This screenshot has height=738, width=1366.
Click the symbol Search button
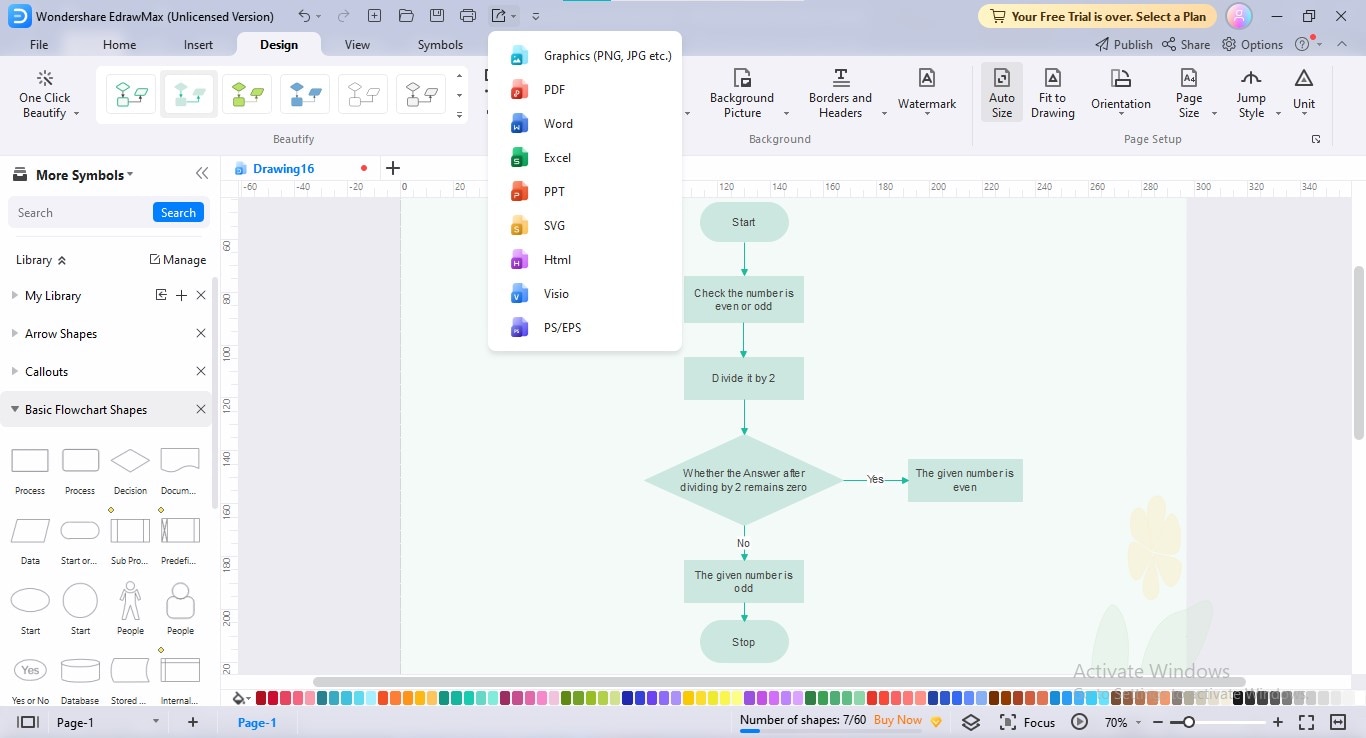pos(178,213)
